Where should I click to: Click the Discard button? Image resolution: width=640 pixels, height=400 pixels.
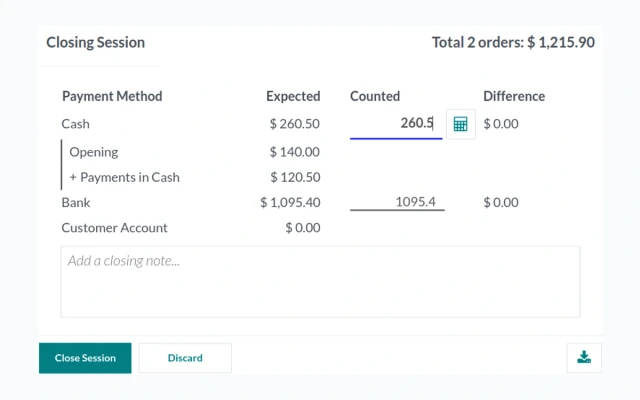point(185,358)
